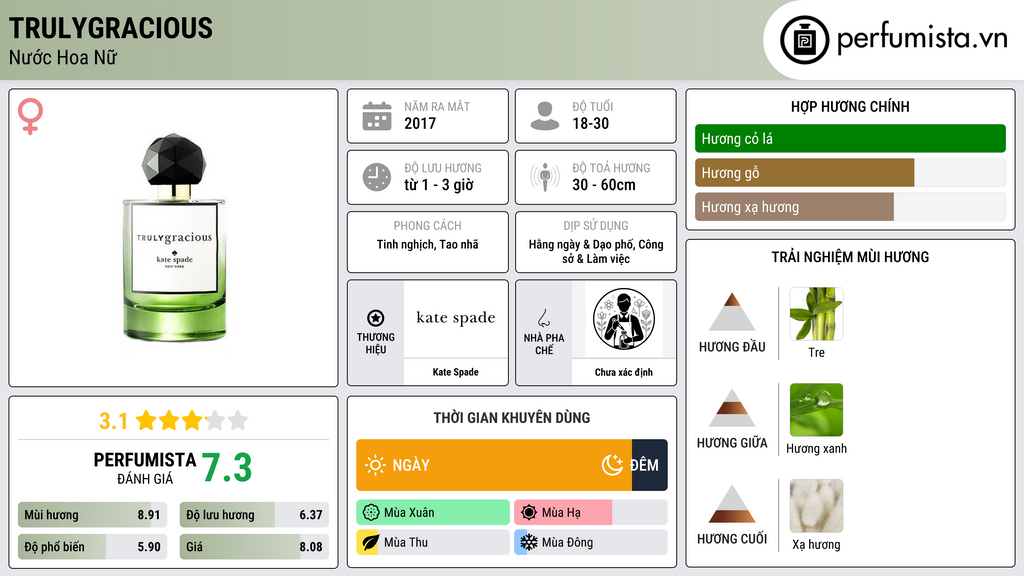Click the Kate Spade brand name label
Viewport: 1024px width, 576px height.
[x=455, y=372]
